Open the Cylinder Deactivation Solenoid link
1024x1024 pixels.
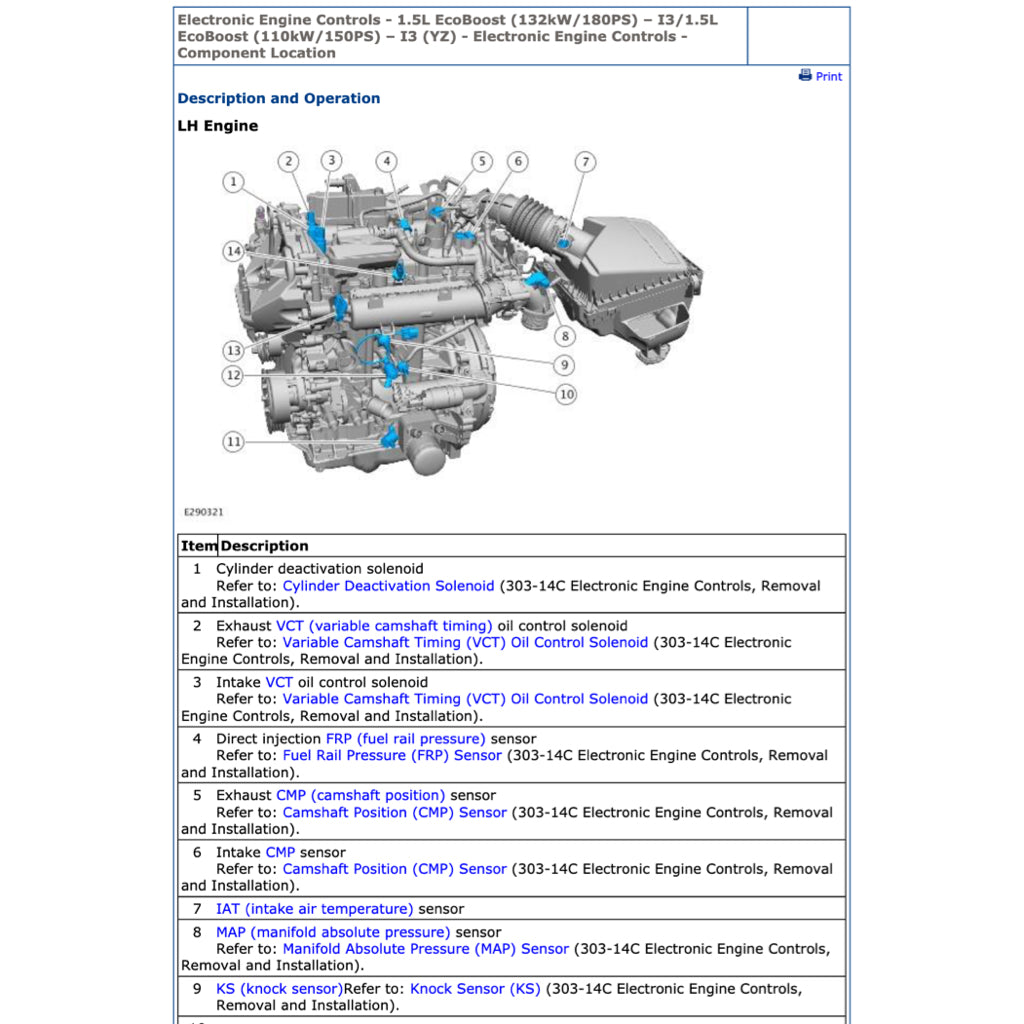[388, 586]
